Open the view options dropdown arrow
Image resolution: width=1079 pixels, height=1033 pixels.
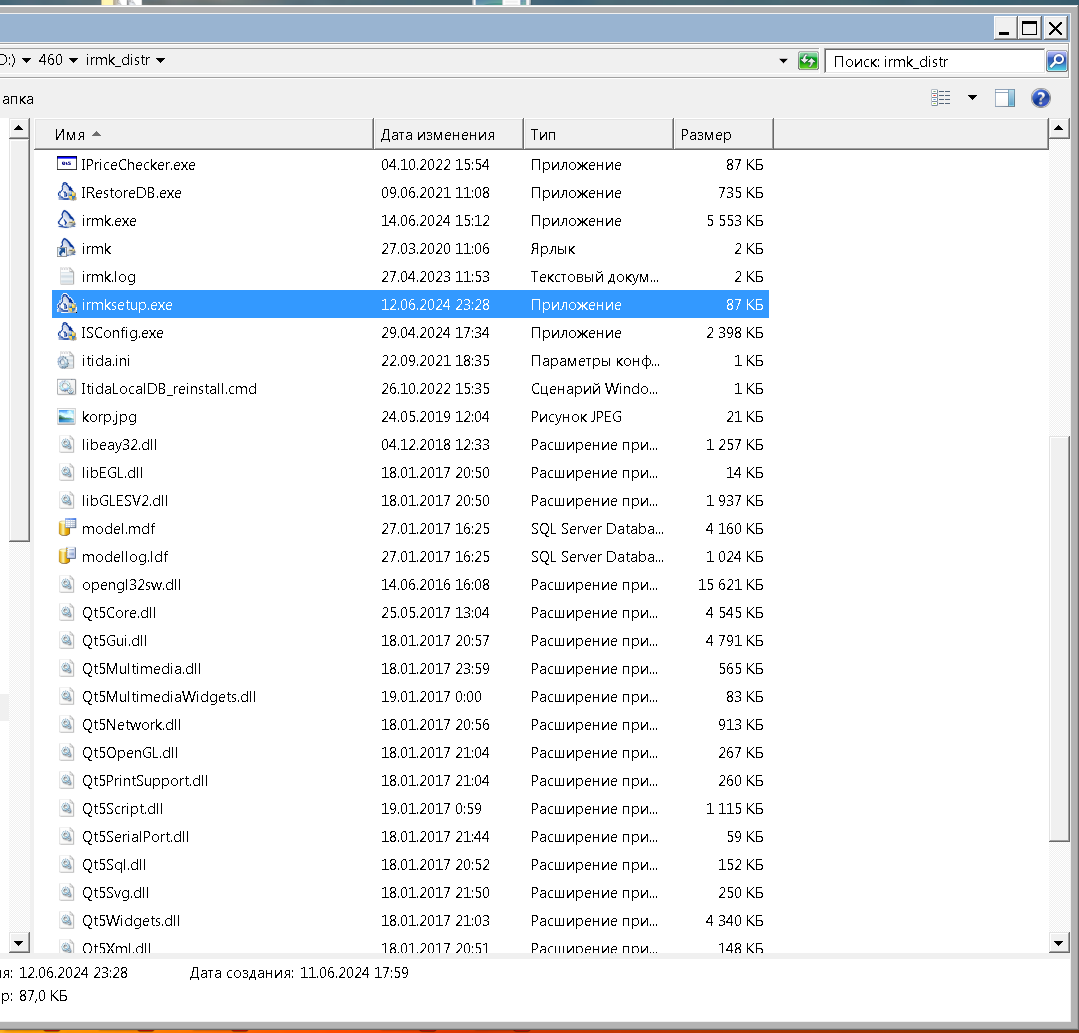972,98
